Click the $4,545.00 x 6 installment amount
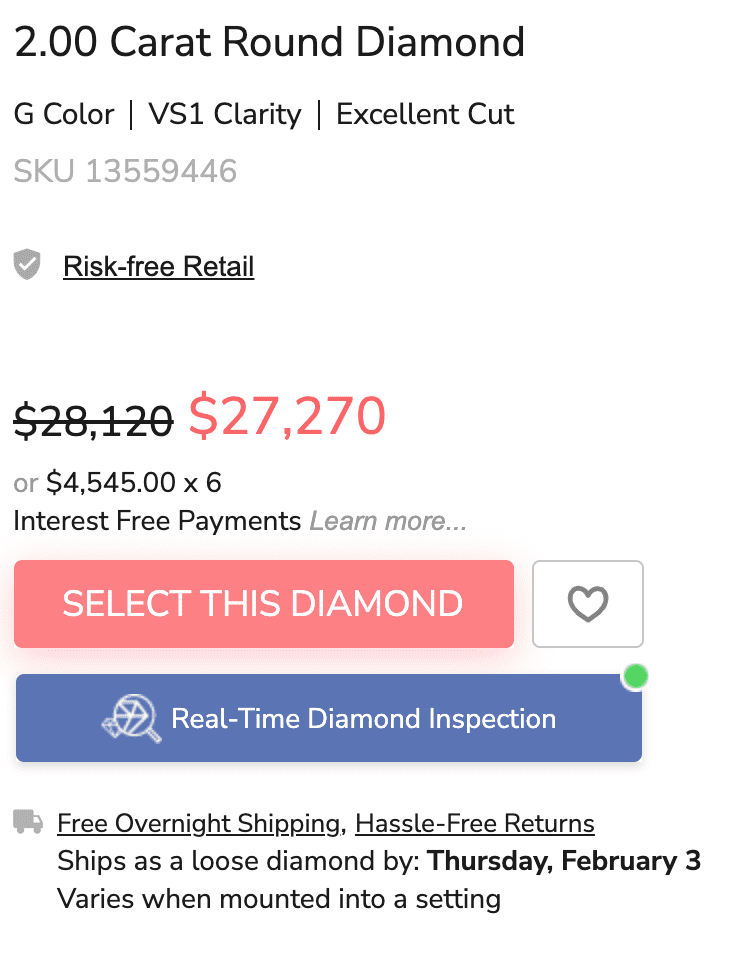Viewport: 746px width, 954px height. pos(134,484)
